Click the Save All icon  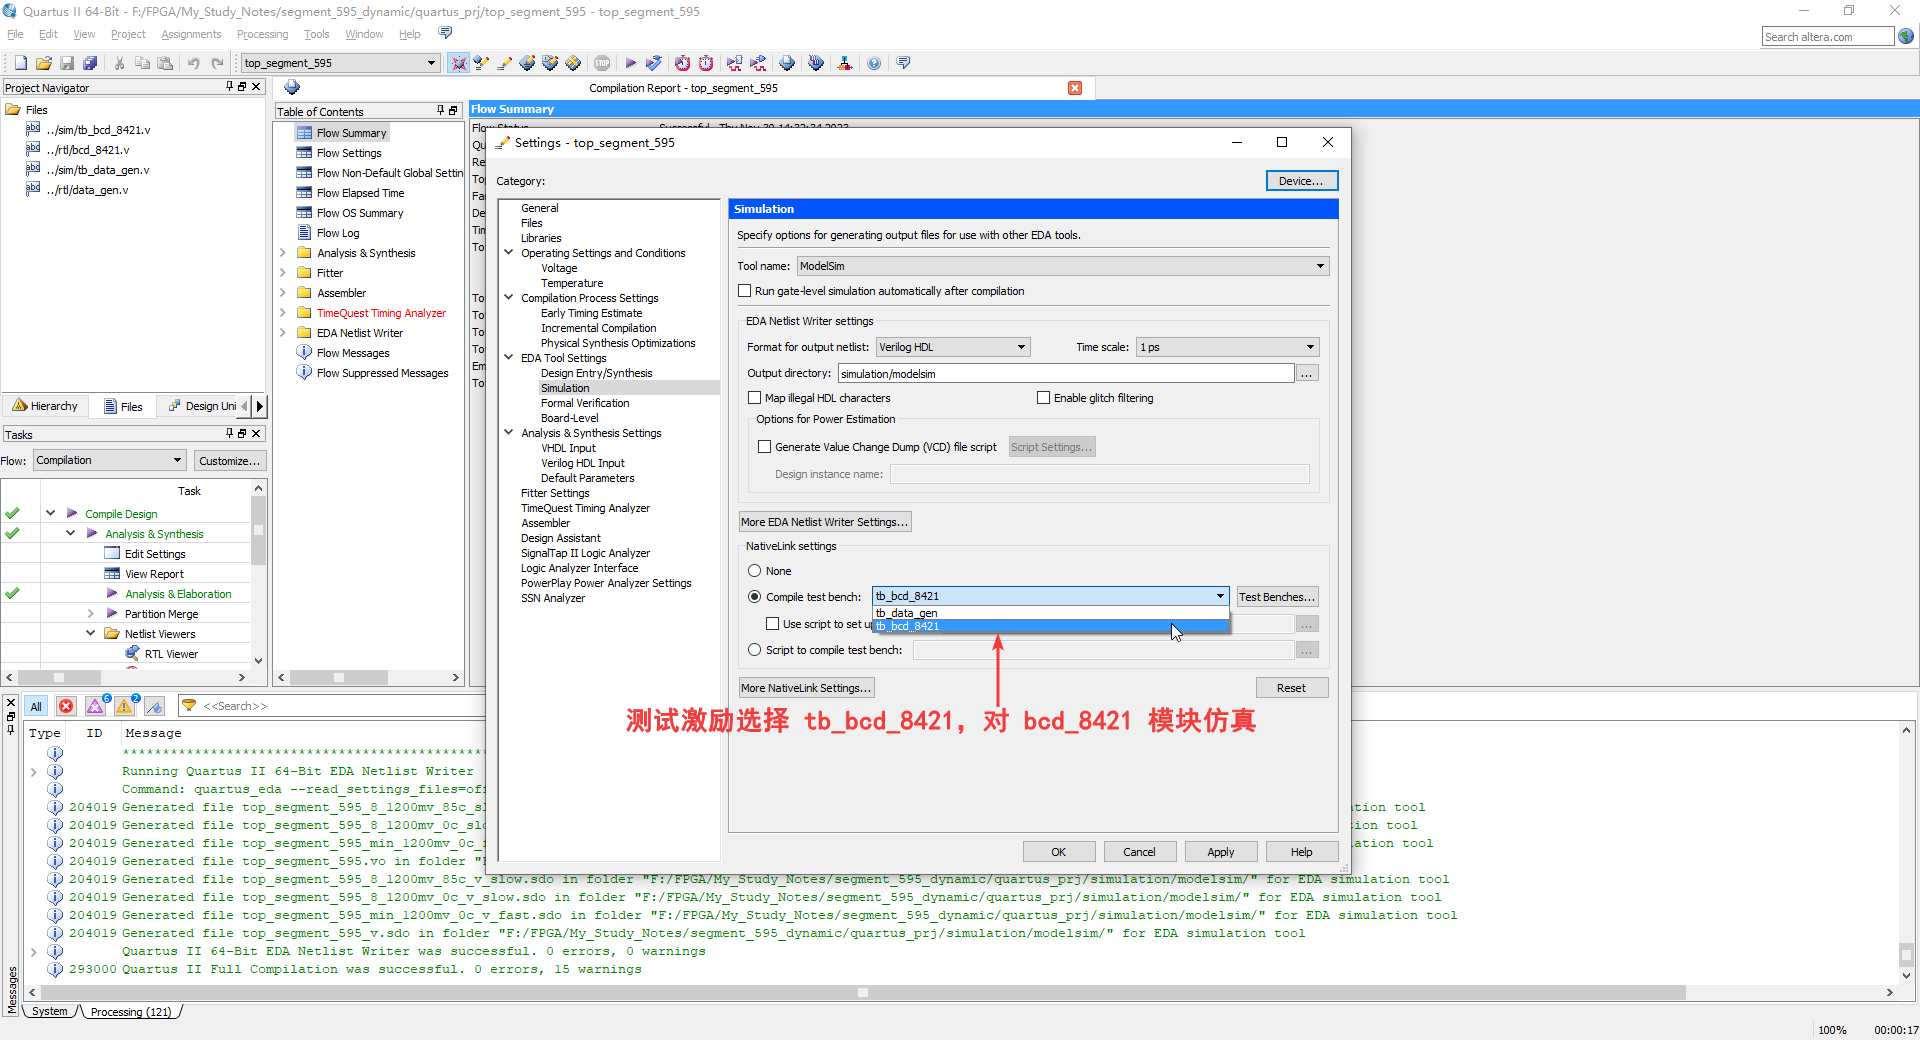pos(90,63)
